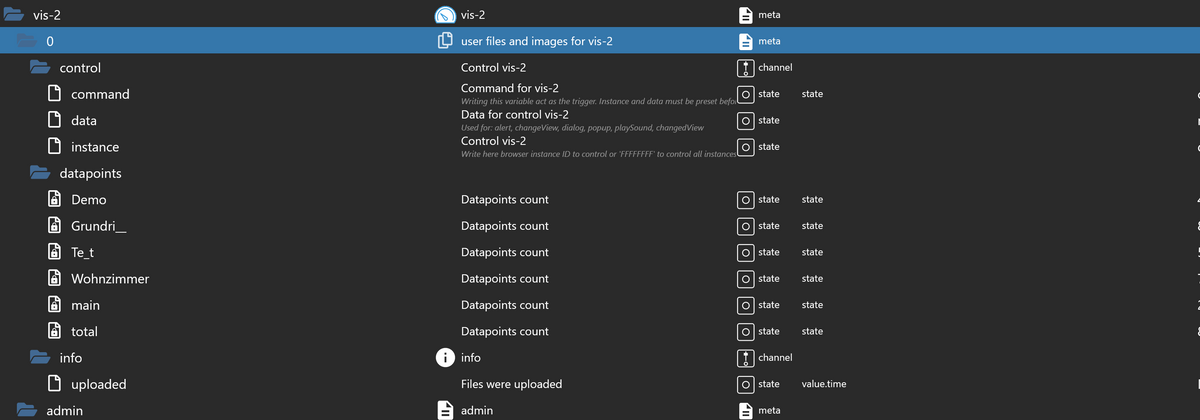
Task: Collapse the vis-2 root folder
Action: pyautogui.click(x=14, y=15)
